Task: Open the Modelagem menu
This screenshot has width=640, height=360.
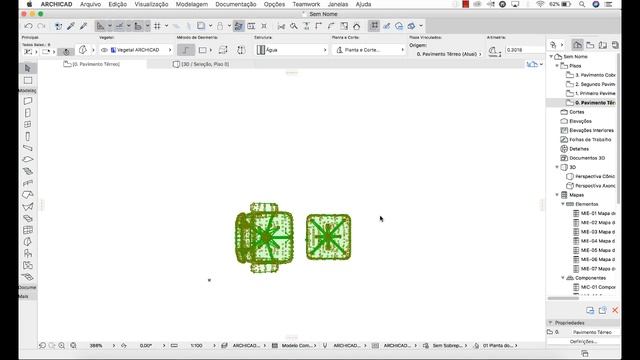Action: (x=191, y=4)
